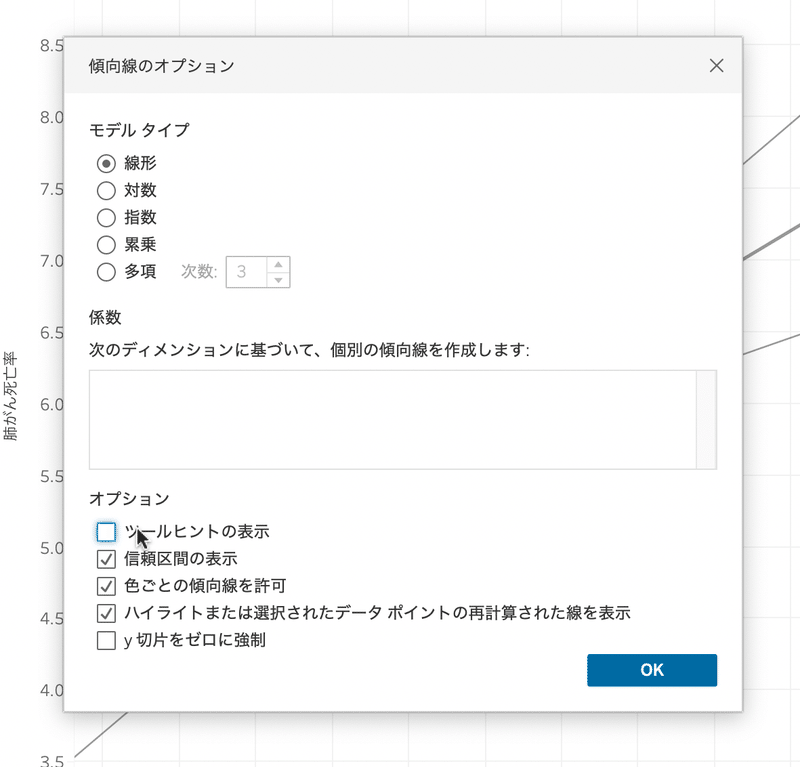Screen dimensions: 800x767
Task: Decrease 次数 with the down arrow
Action: [278, 280]
